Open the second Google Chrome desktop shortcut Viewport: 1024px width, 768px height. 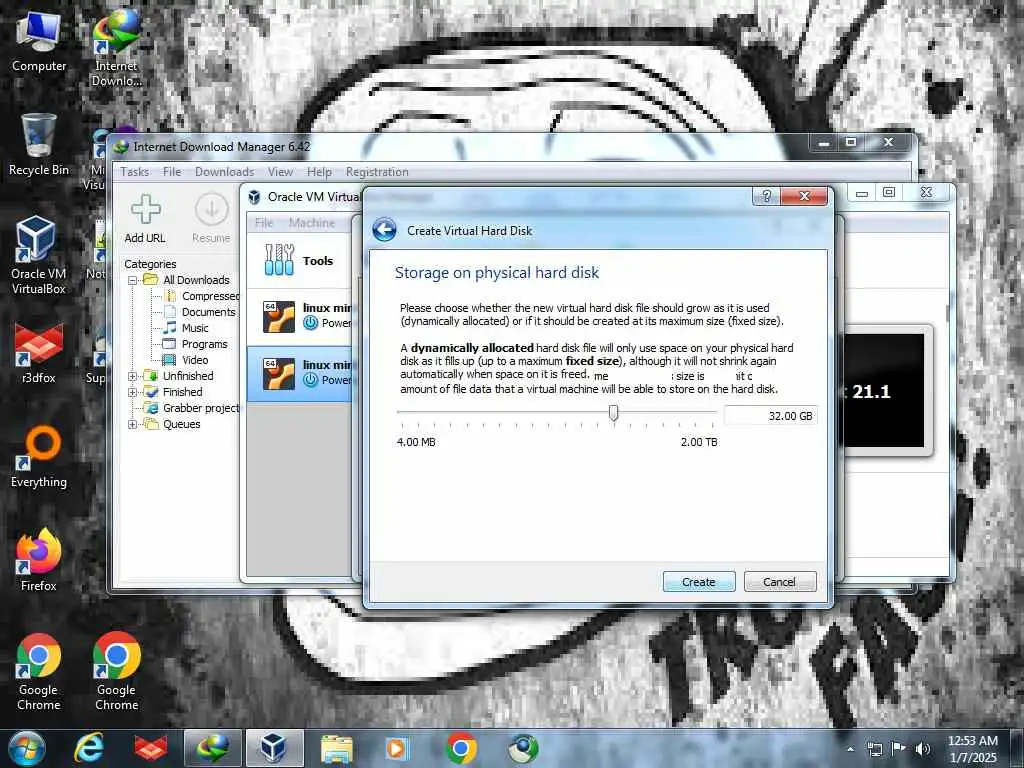[116, 671]
